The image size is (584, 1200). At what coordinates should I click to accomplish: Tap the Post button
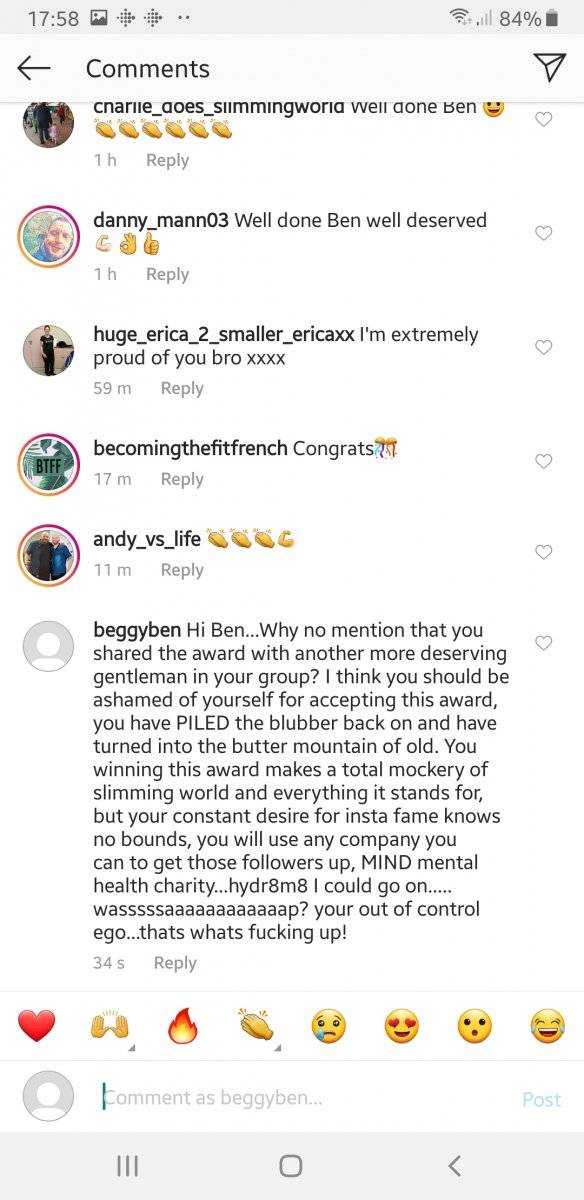pyautogui.click(x=541, y=1099)
